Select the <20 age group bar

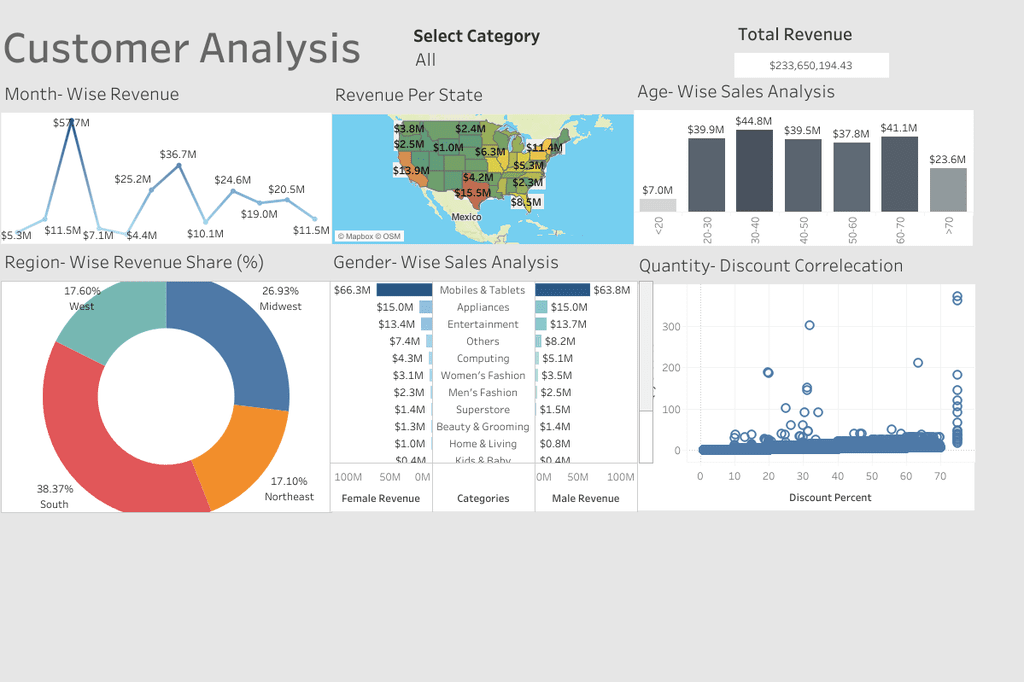658,205
